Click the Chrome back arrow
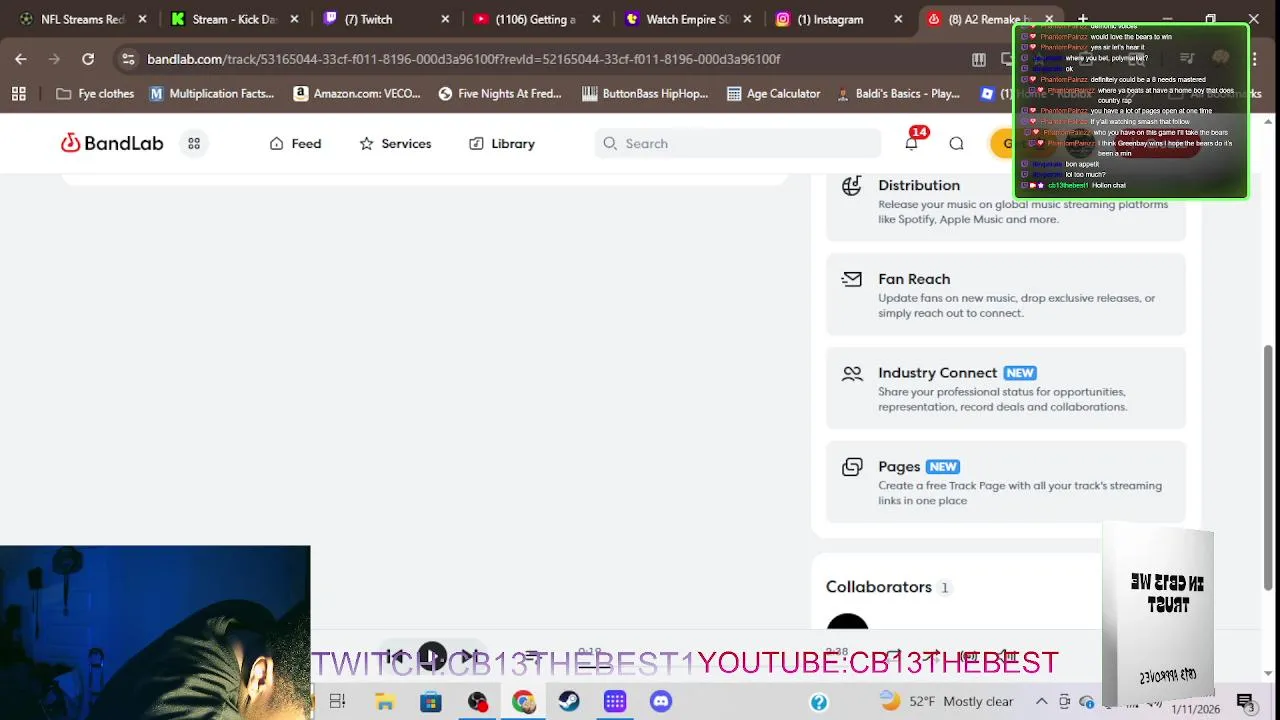The image size is (1280, 720). (21, 59)
